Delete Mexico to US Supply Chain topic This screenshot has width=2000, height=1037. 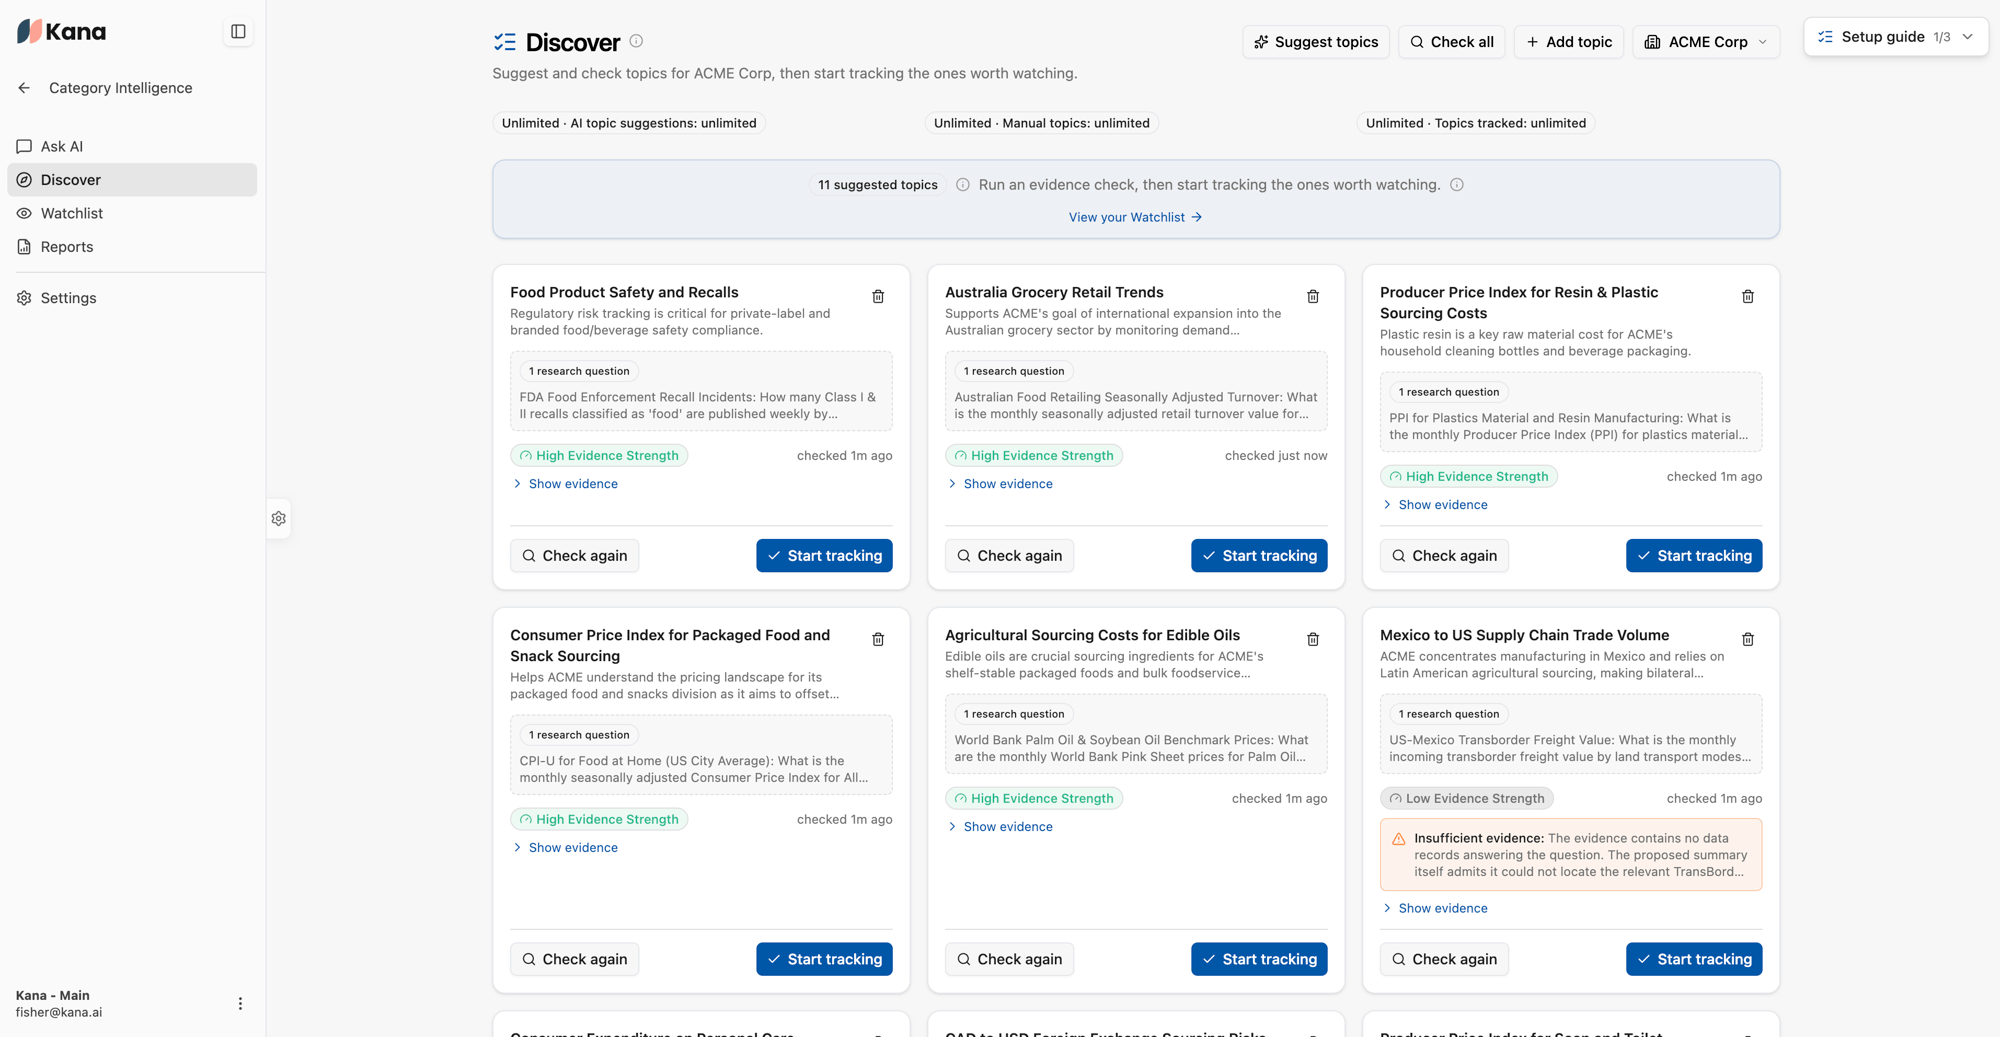point(1748,640)
